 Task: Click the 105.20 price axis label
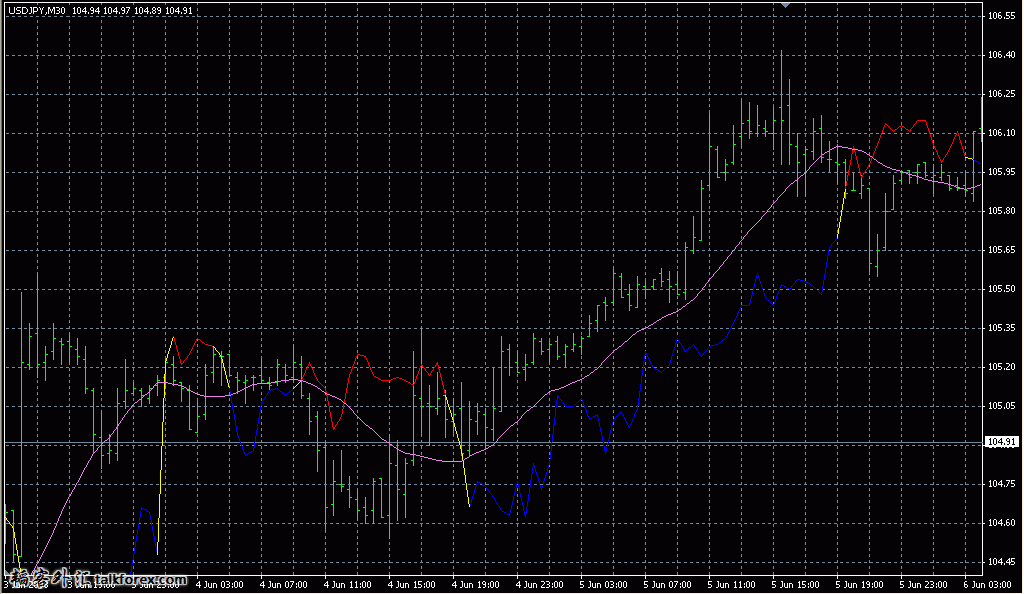point(1001,367)
